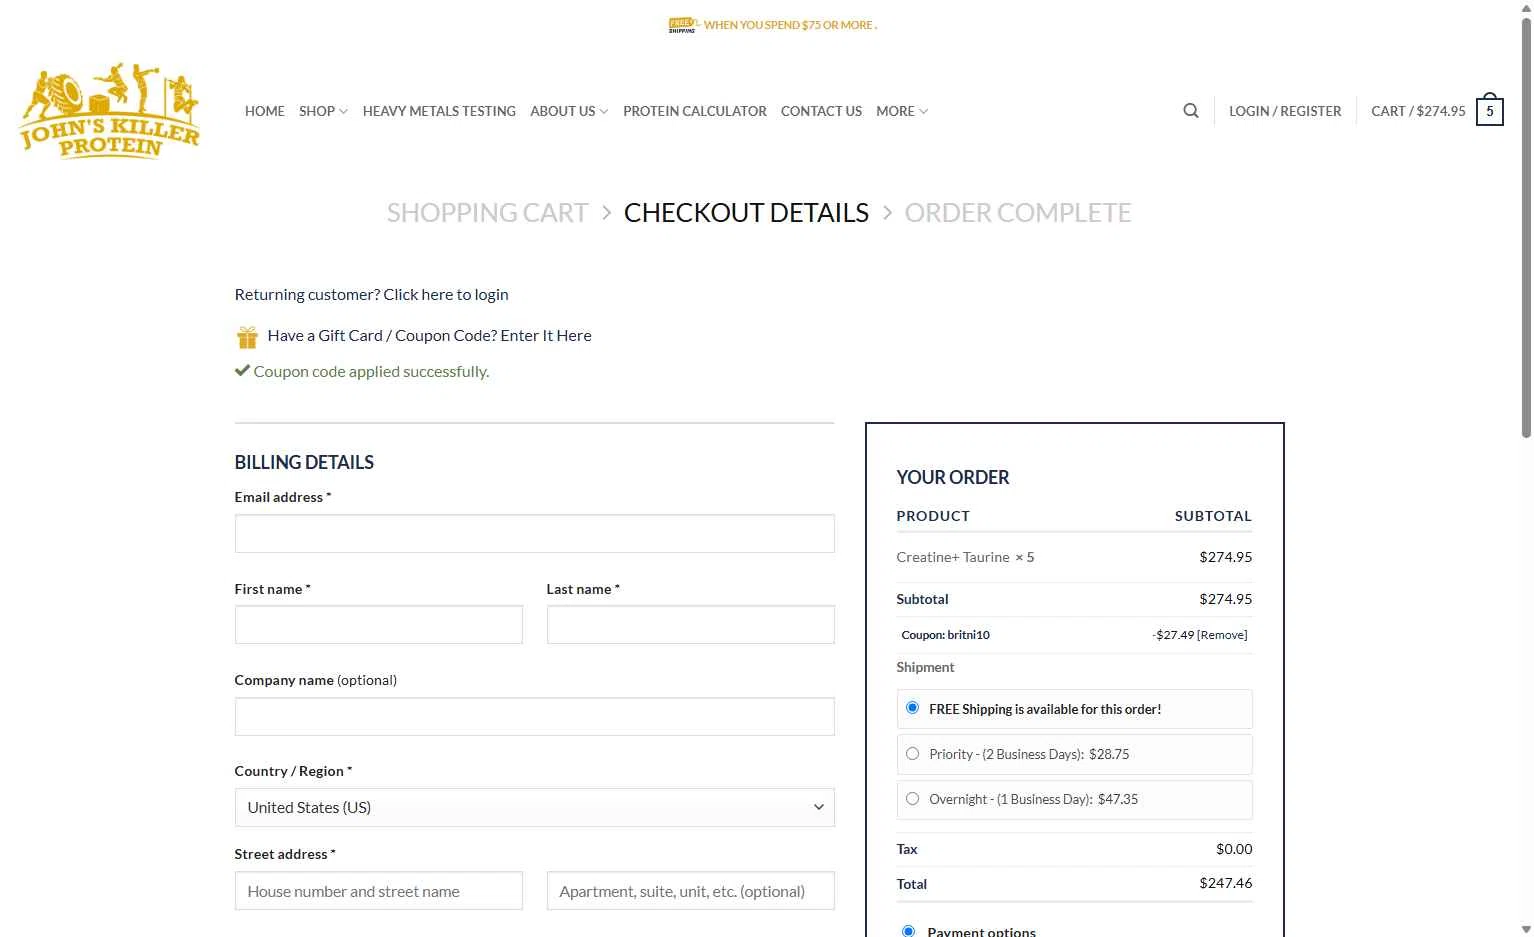The width and height of the screenshot is (1534, 937).
Task: Click CHECKOUT DETAILS breadcrumb step
Action: coord(746,213)
